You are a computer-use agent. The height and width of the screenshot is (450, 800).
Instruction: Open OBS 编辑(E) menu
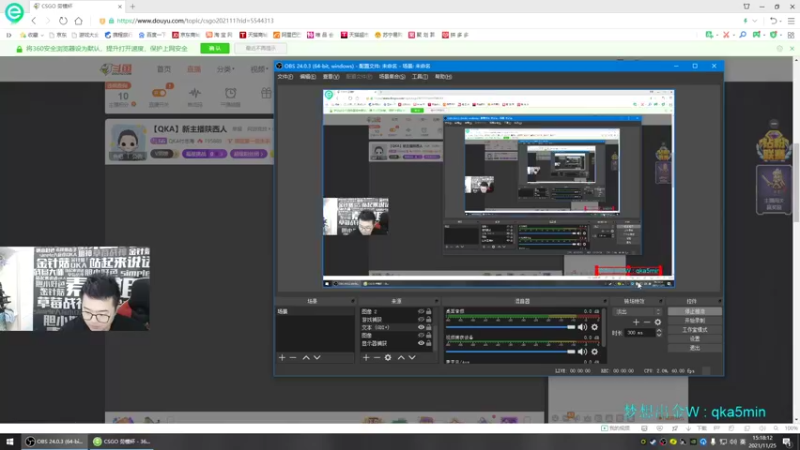308,77
